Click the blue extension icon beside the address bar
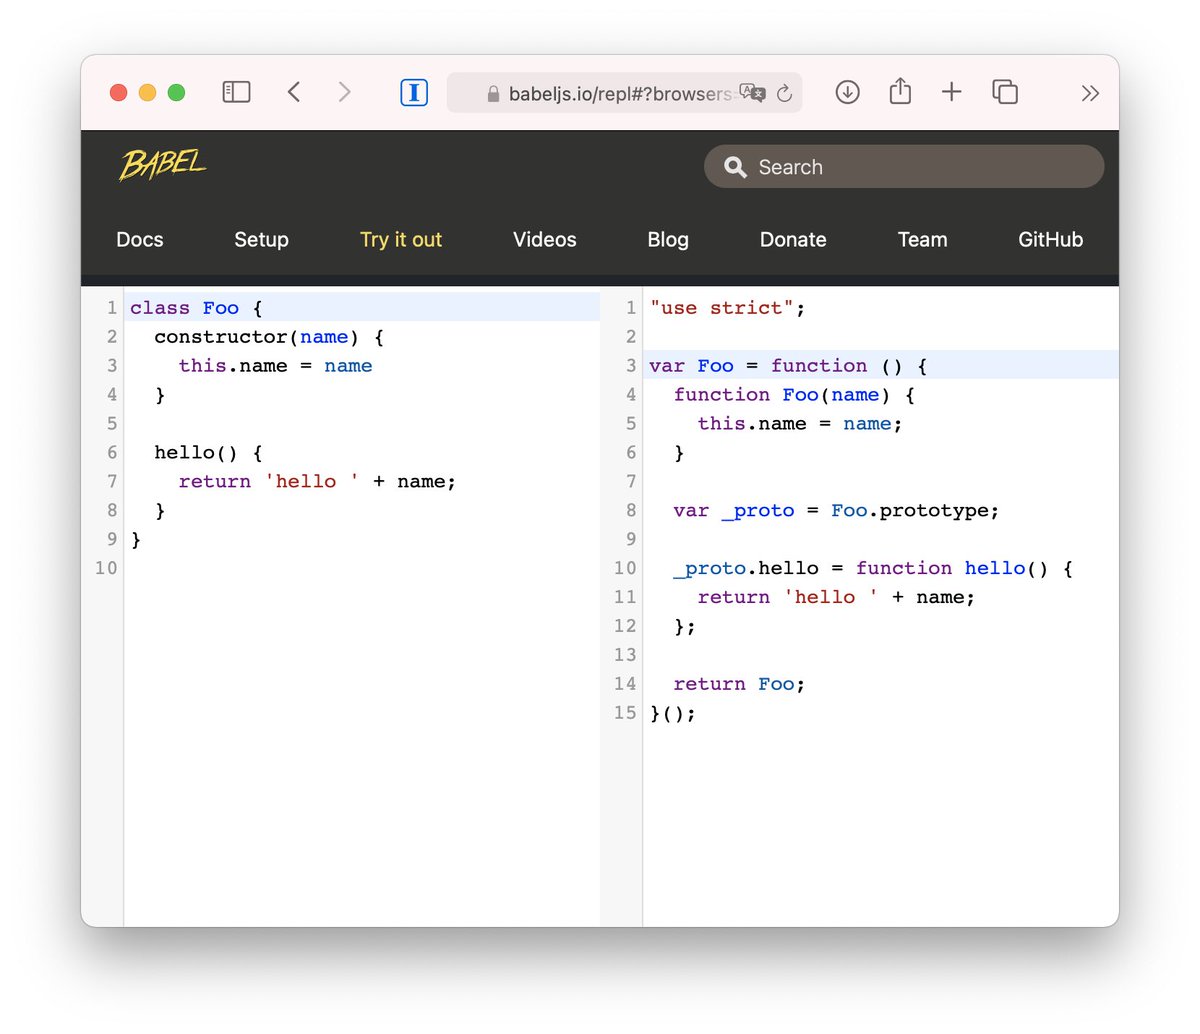 414,91
